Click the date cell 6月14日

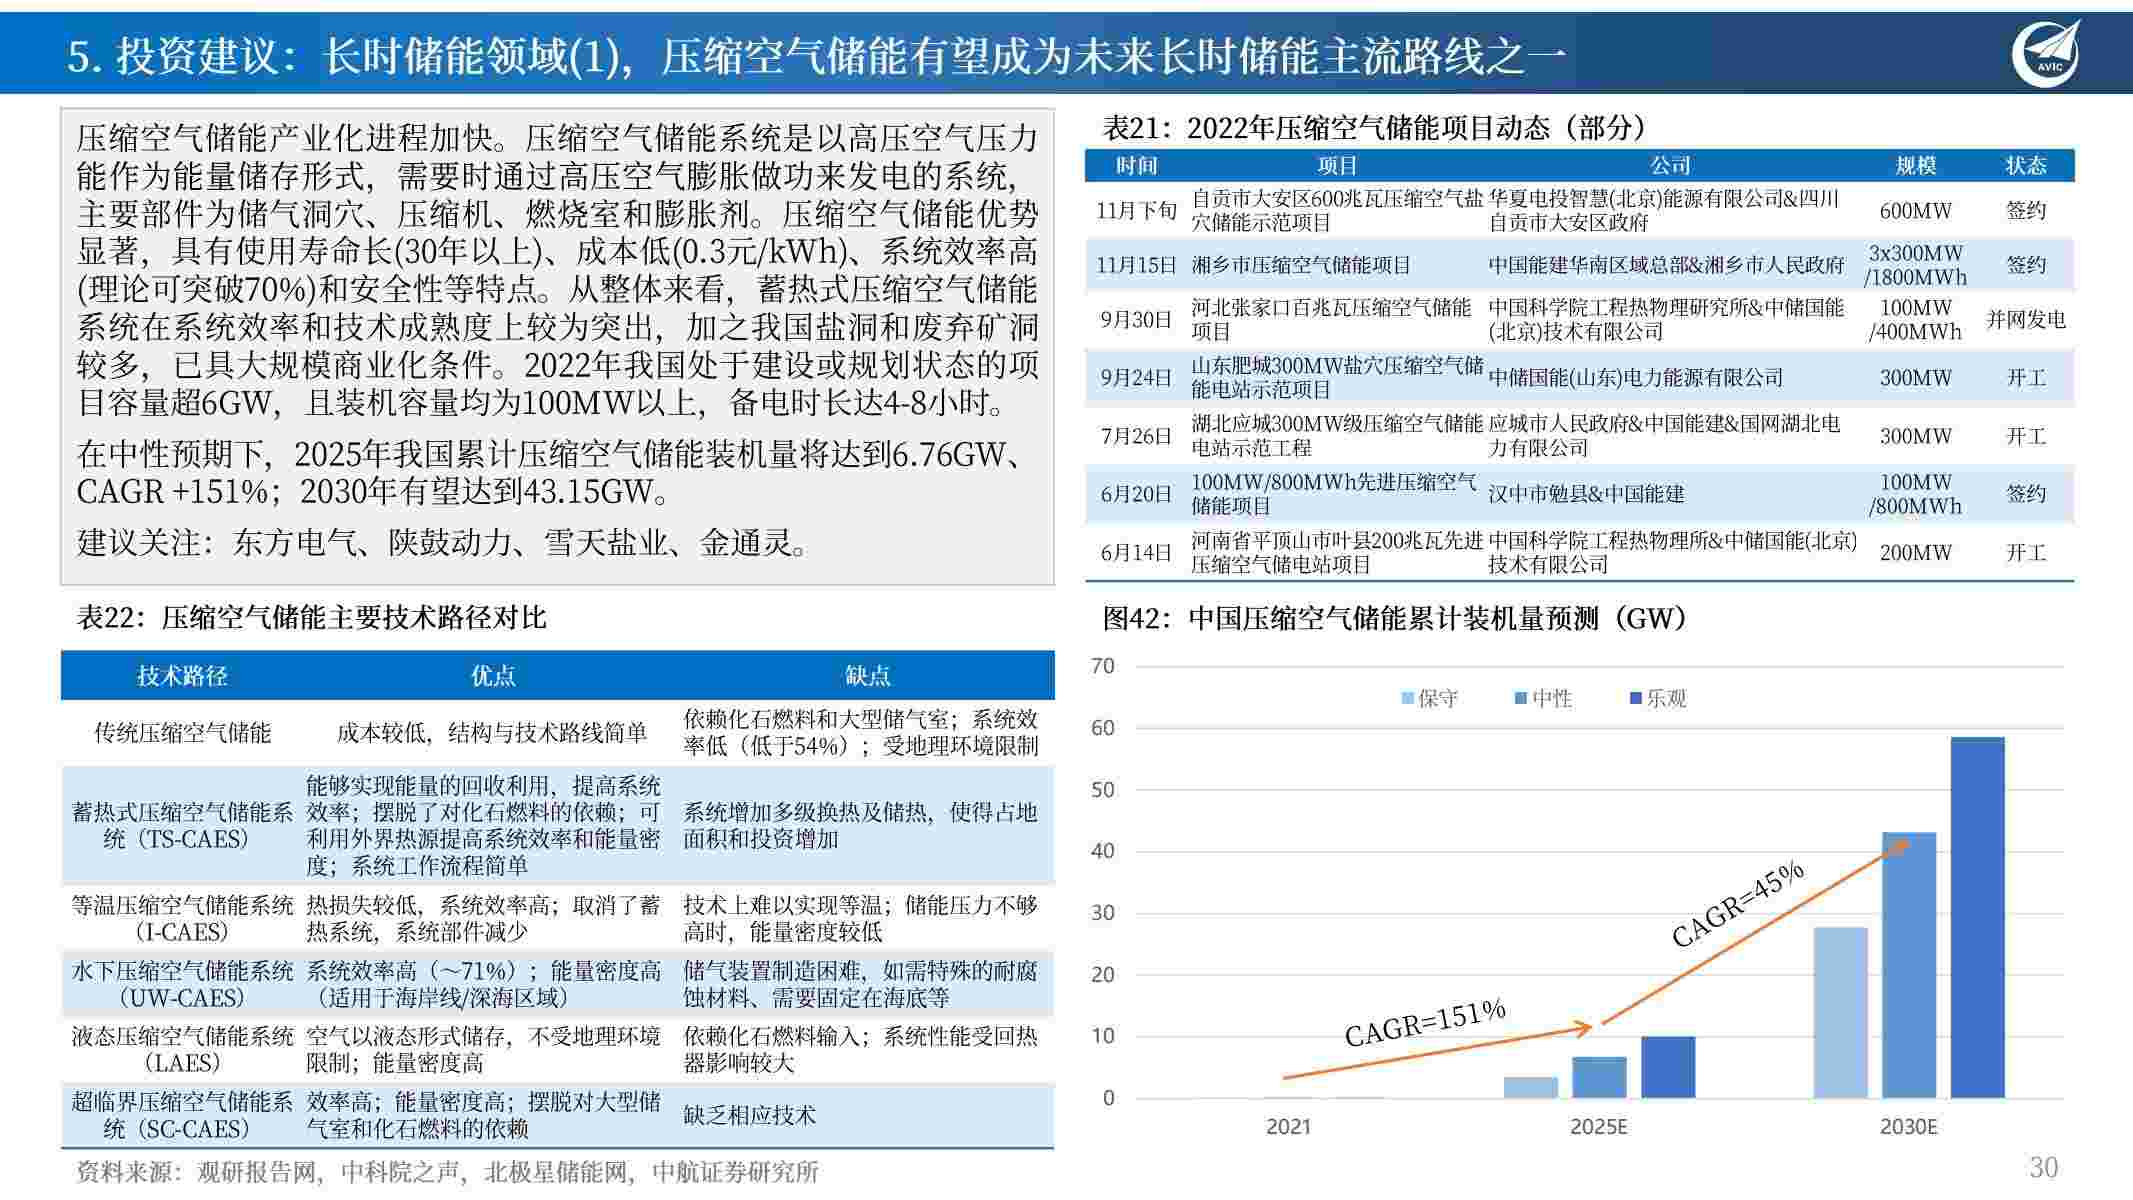coord(1136,552)
